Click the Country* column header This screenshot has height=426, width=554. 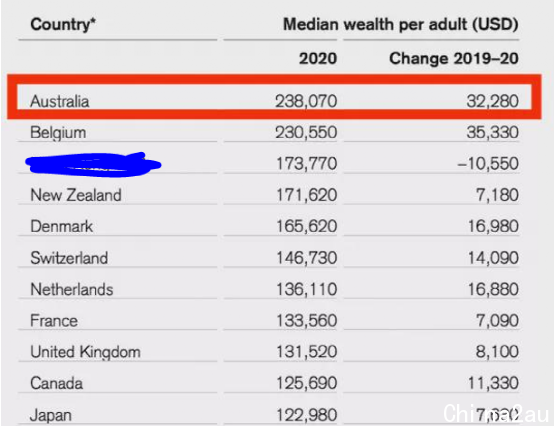(63, 25)
